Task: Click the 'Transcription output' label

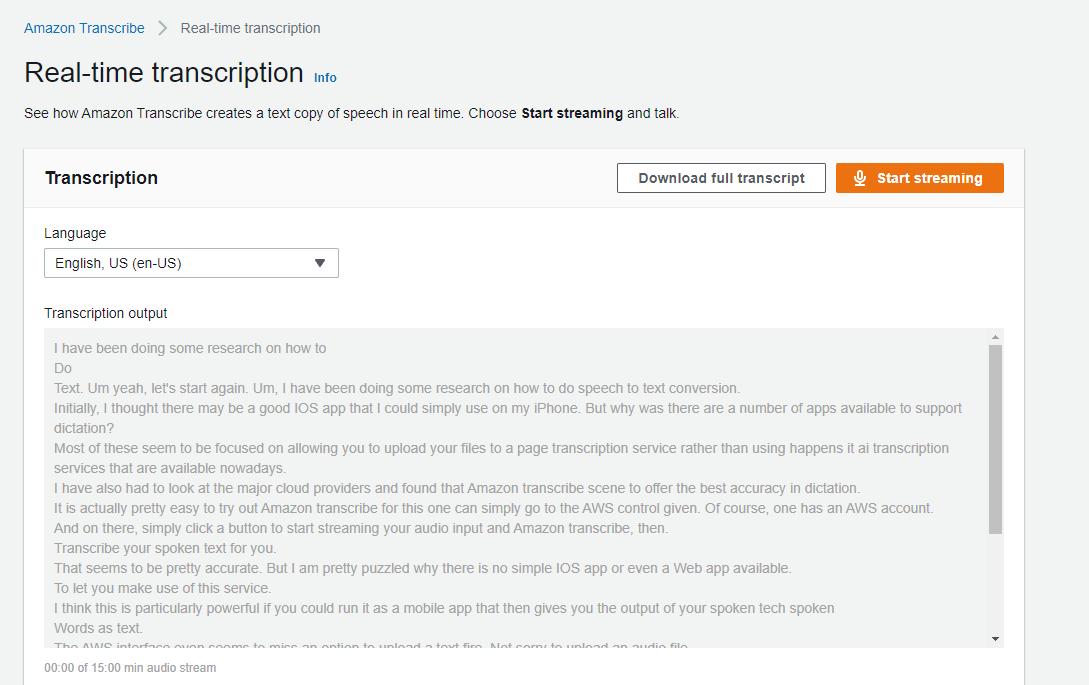Action: pyautogui.click(x=106, y=313)
